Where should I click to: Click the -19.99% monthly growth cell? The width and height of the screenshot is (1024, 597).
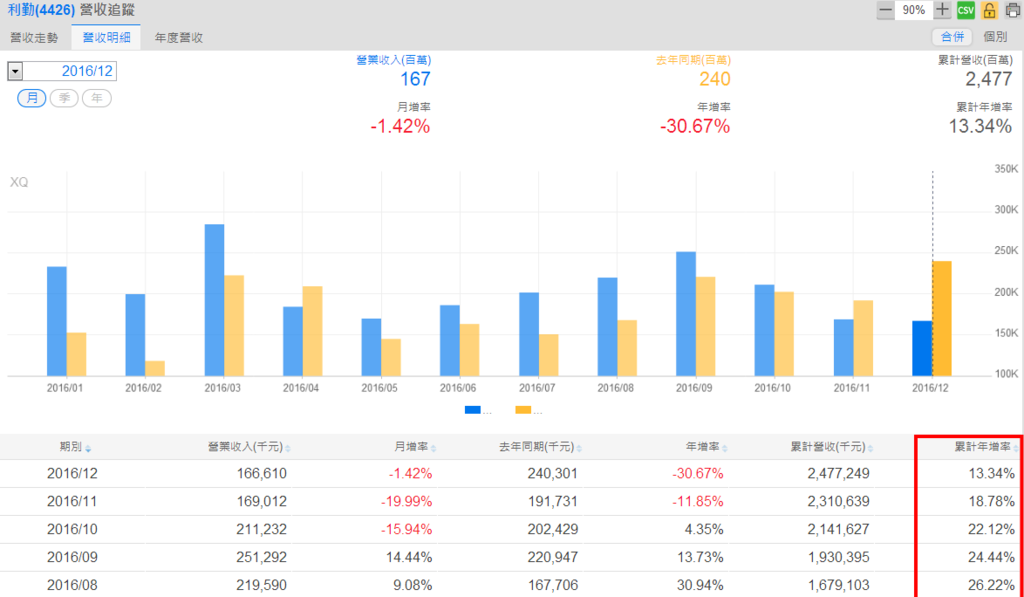pyautogui.click(x=407, y=502)
